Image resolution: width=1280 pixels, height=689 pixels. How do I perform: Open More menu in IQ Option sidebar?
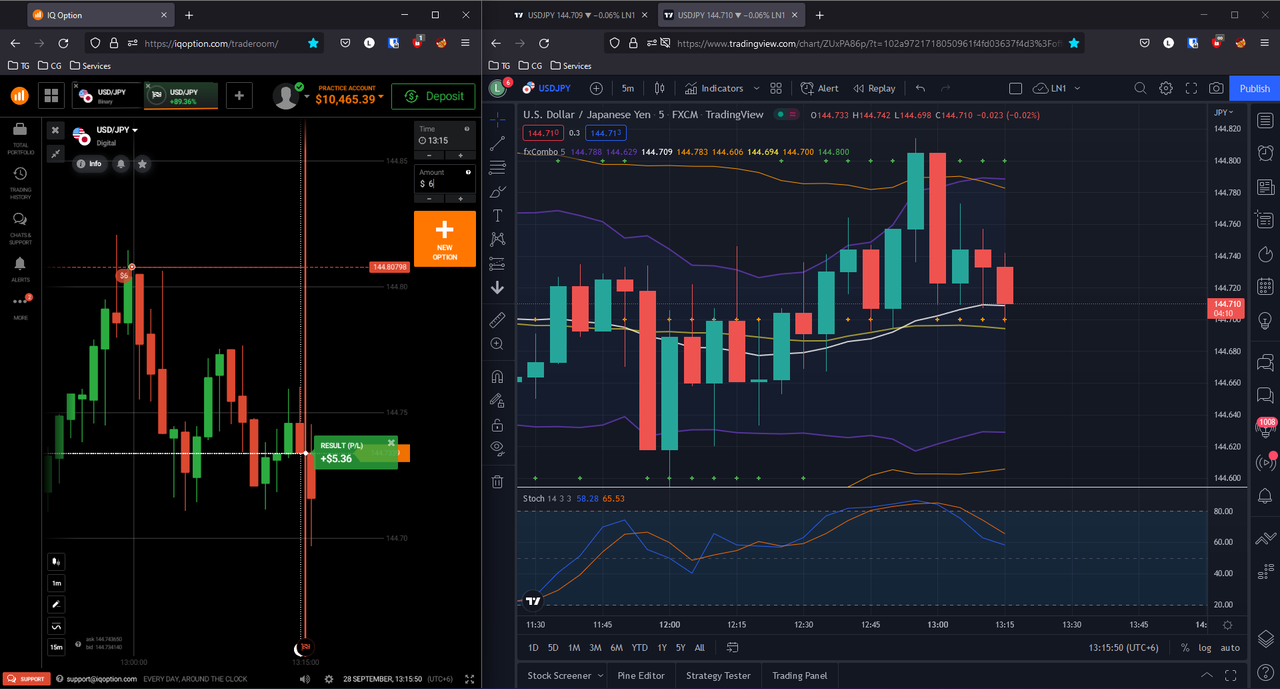point(20,306)
